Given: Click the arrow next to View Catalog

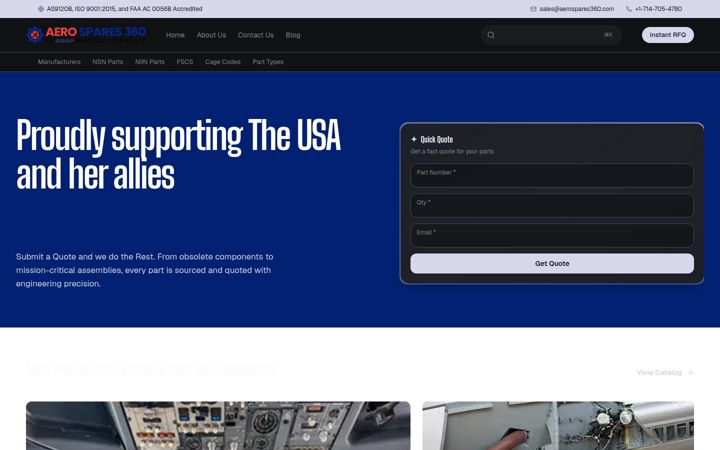Looking at the screenshot, I should point(690,372).
